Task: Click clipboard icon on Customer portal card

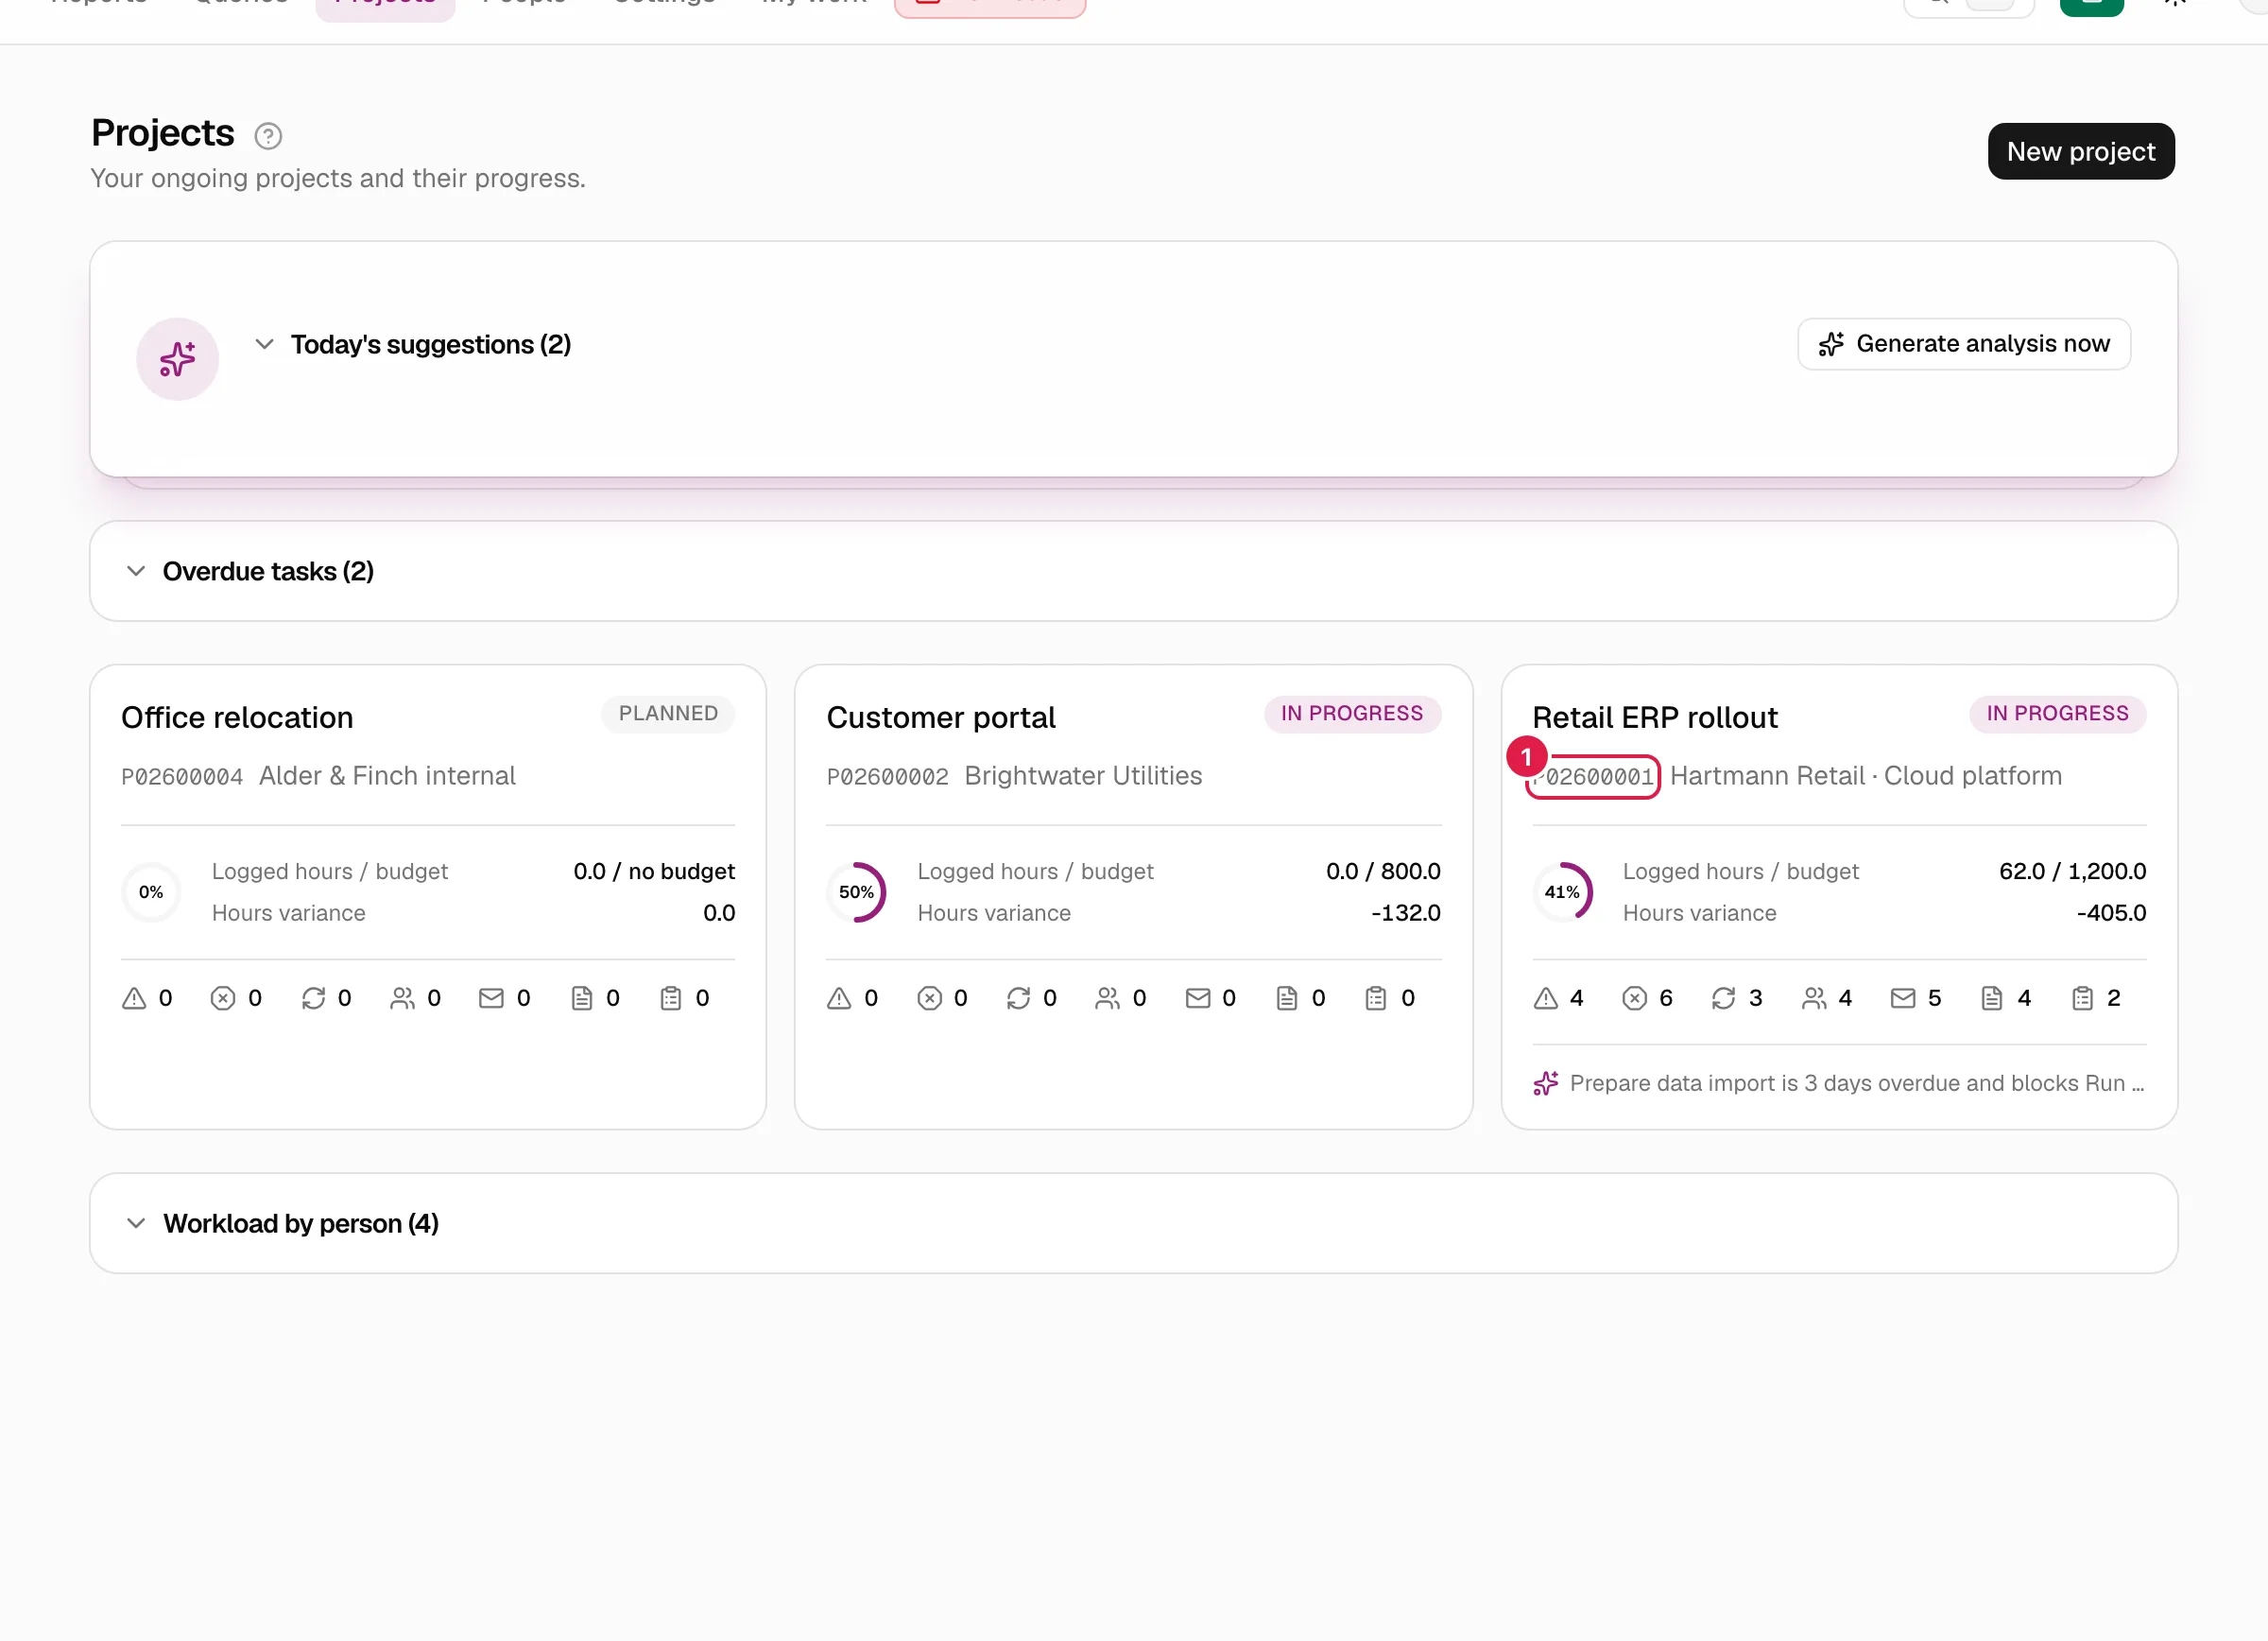Action: [x=1376, y=998]
